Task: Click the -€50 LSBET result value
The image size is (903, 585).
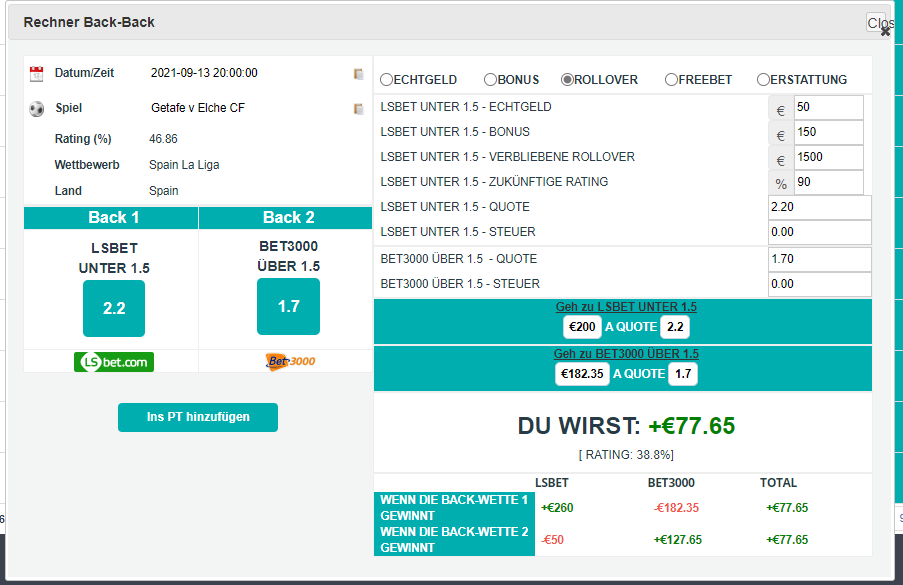Action: tap(553, 540)
